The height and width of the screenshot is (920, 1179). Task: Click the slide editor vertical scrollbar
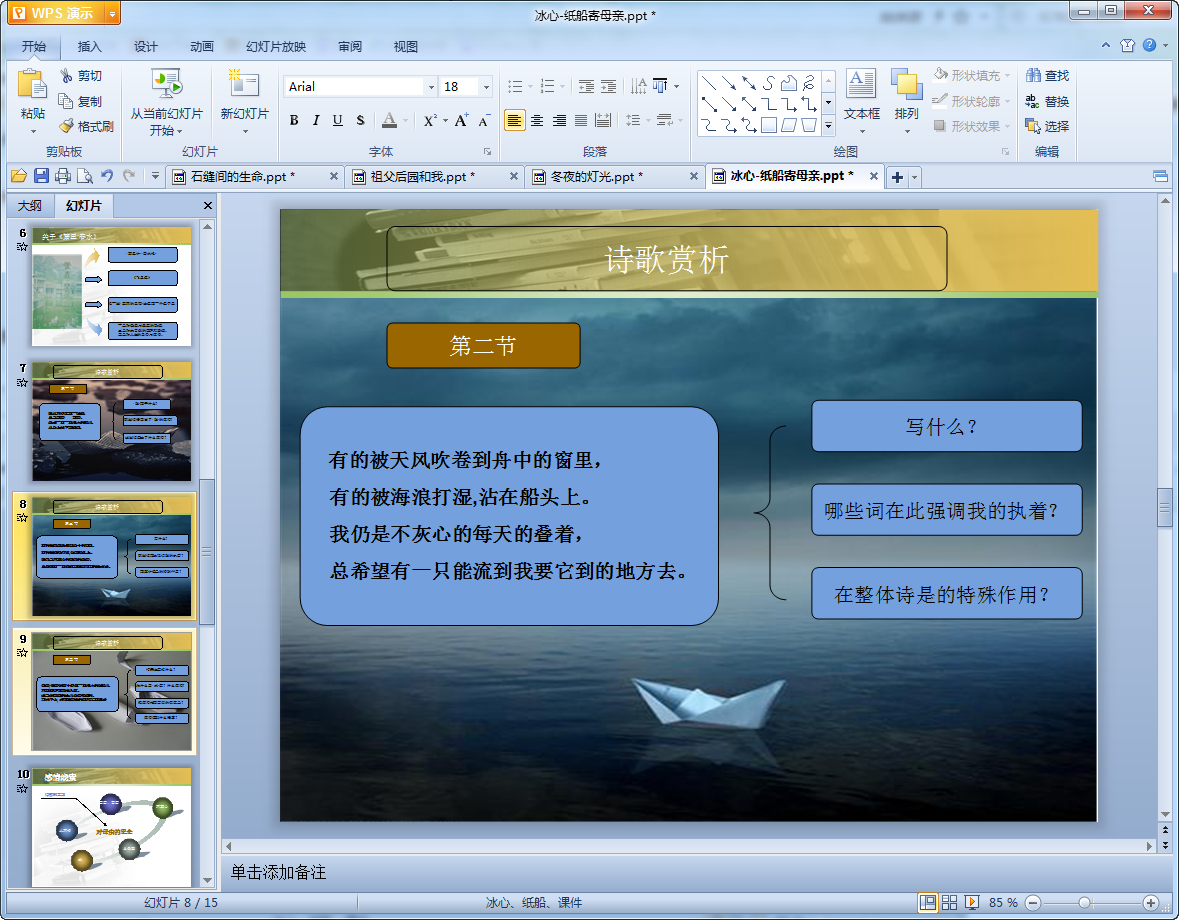coord(1165,507)
